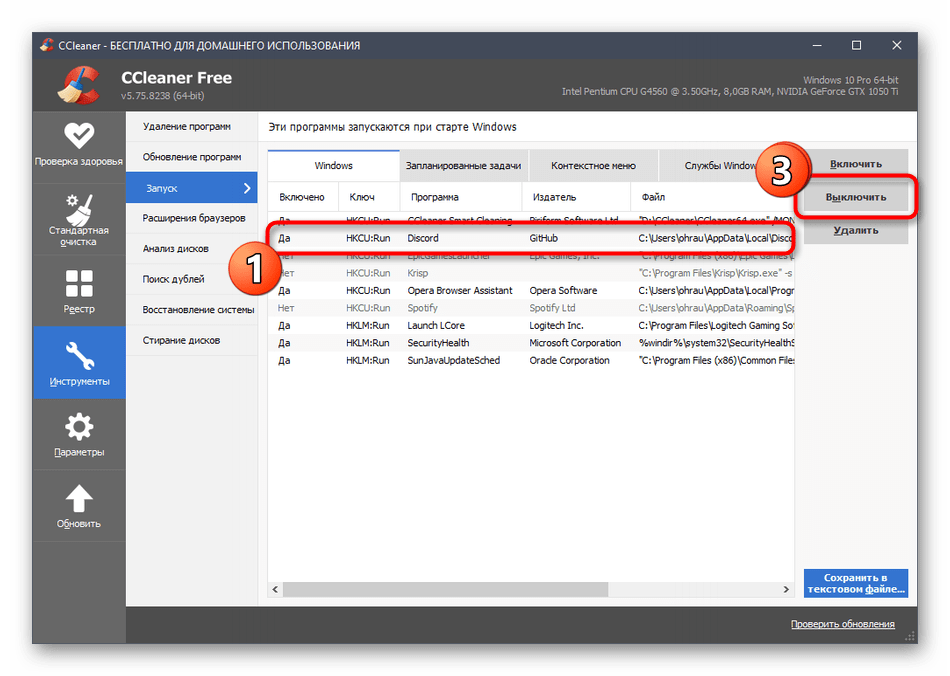Click the horizontal scrollbar right arrow
The height and width of the screenshot is (676, 950).
click(786, 589)
